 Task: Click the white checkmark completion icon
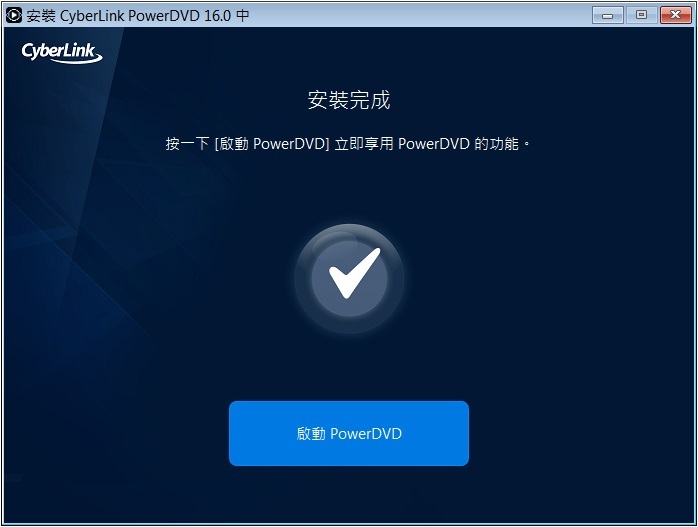pos(354,273)
